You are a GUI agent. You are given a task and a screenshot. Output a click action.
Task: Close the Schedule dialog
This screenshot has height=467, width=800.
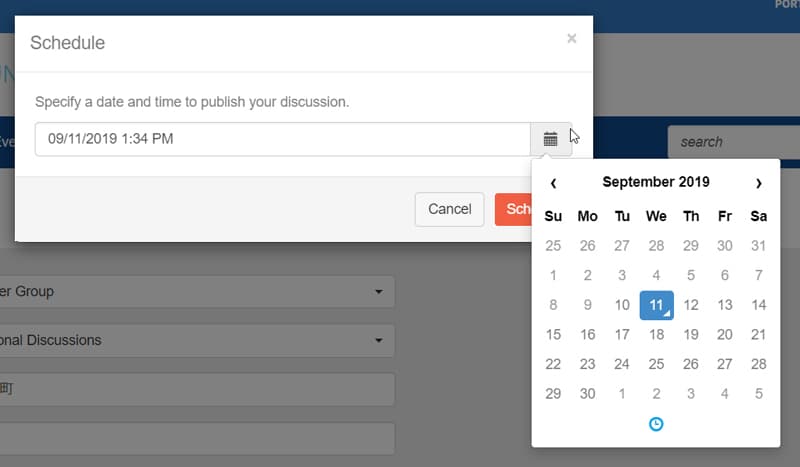(571, 38)
